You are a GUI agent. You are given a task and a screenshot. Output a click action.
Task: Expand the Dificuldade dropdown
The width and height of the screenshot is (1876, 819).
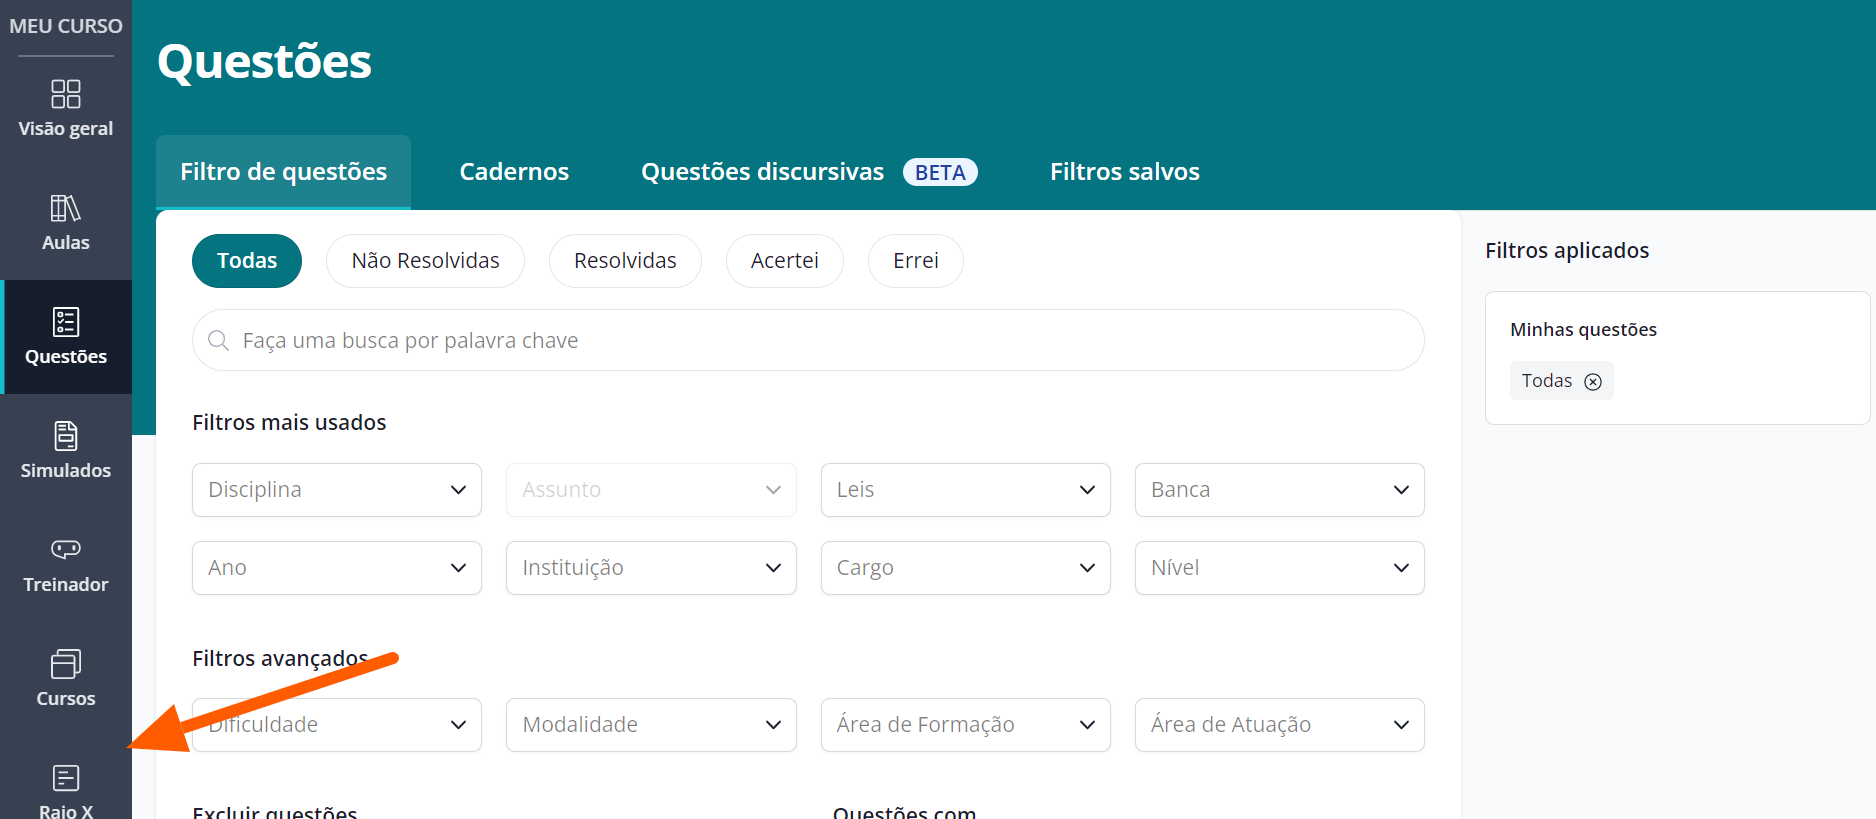tap(337, 725)
